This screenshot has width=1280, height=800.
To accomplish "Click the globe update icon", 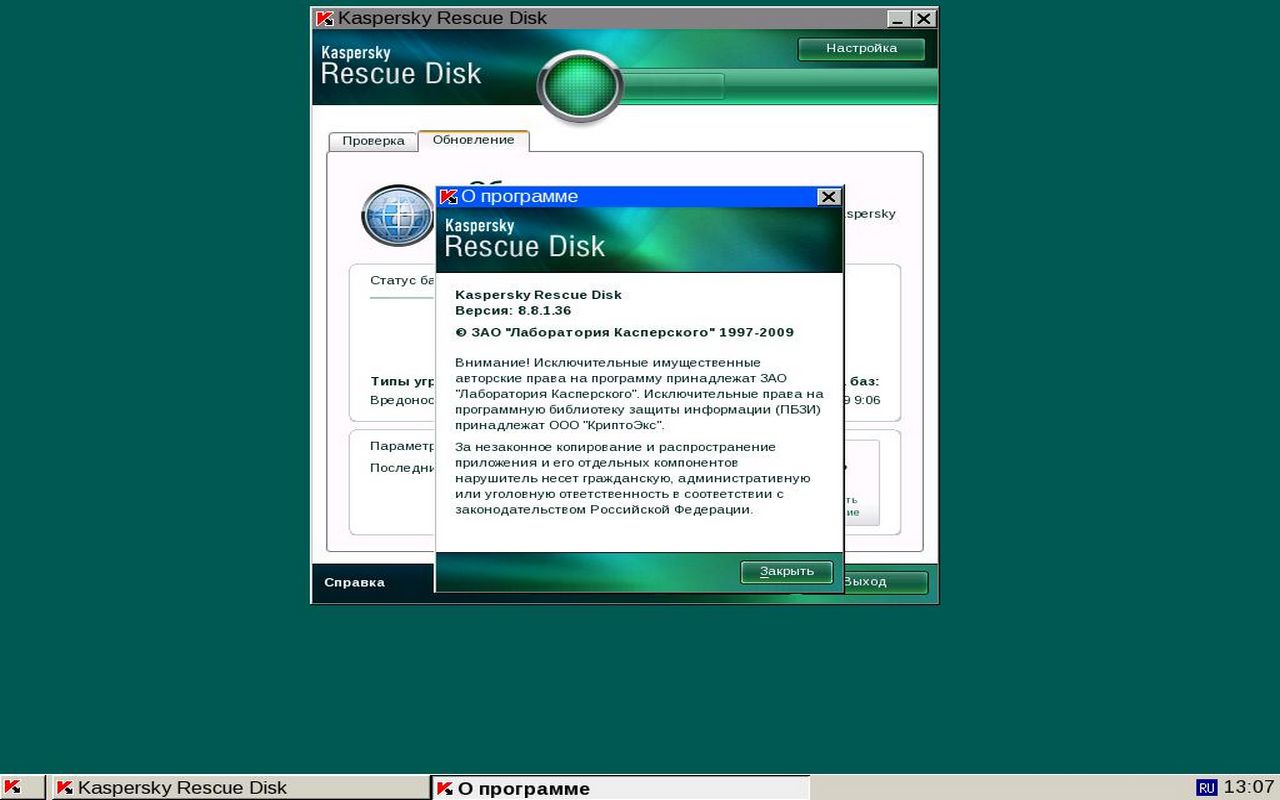I will (x=397, y=215).
